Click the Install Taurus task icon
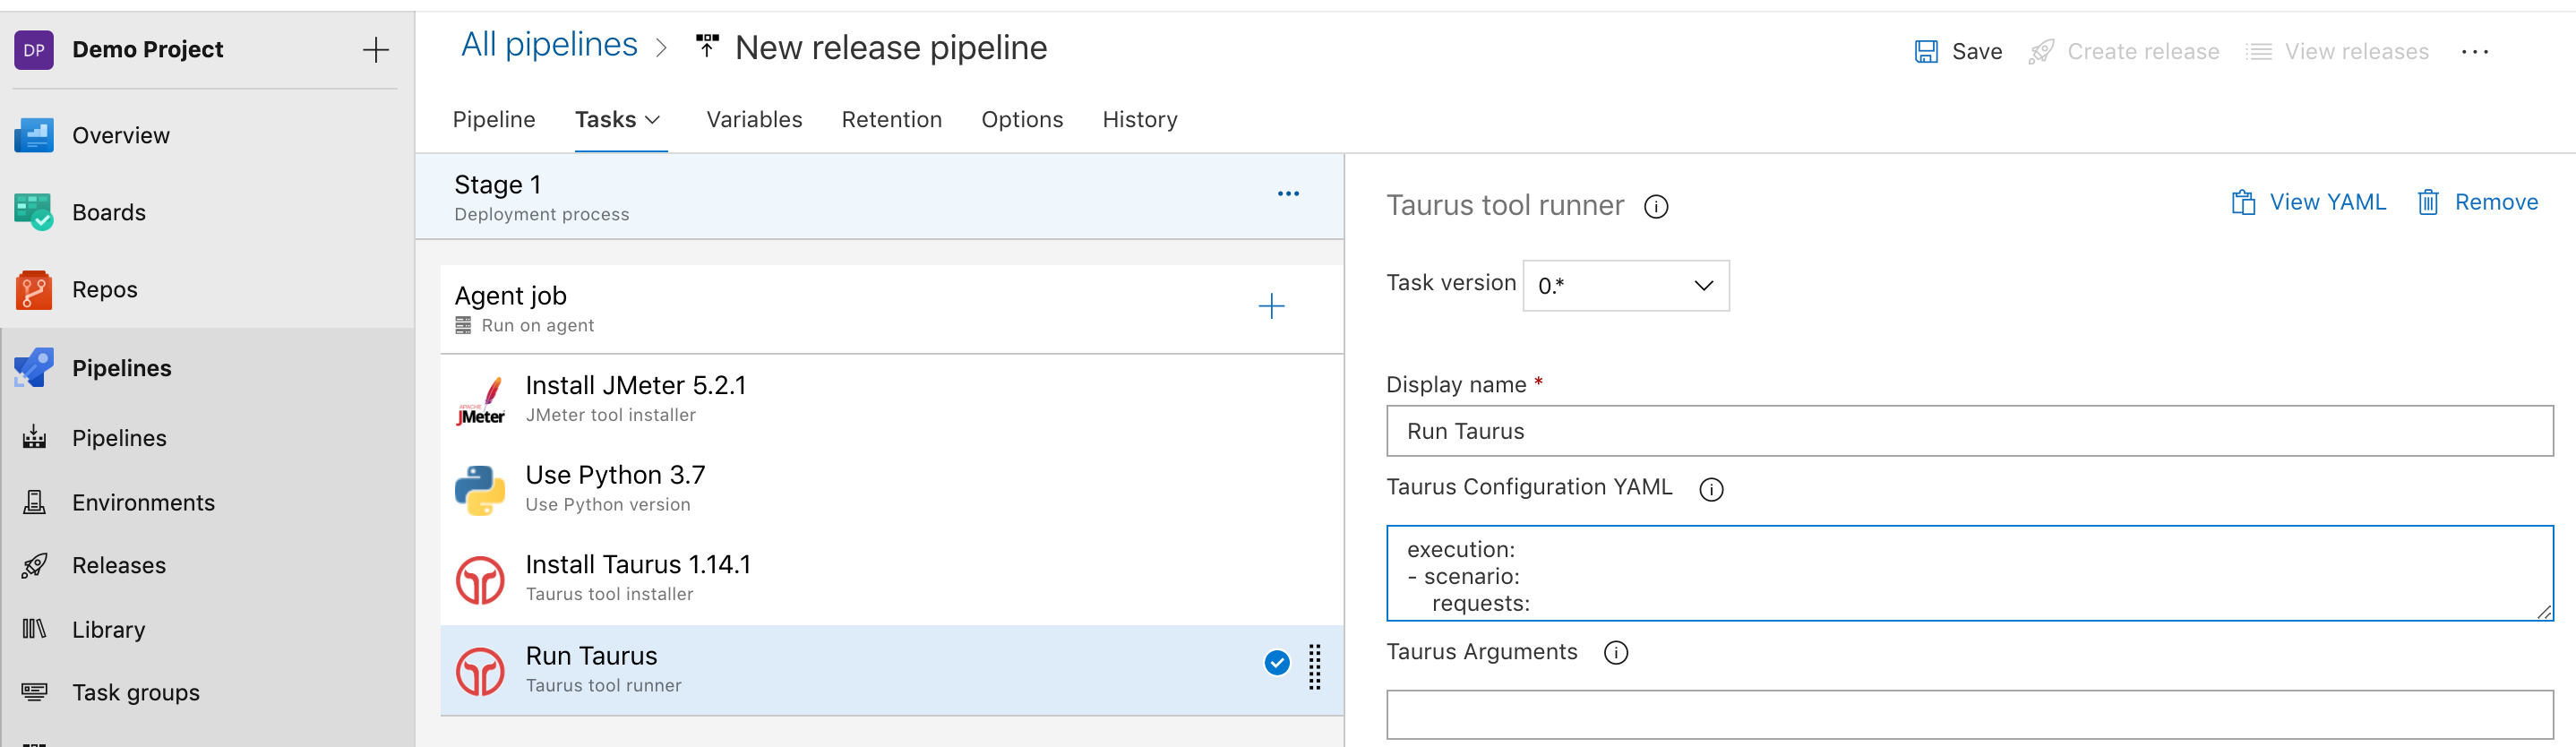The image size is (2576, 747). [x=481, y=580]
